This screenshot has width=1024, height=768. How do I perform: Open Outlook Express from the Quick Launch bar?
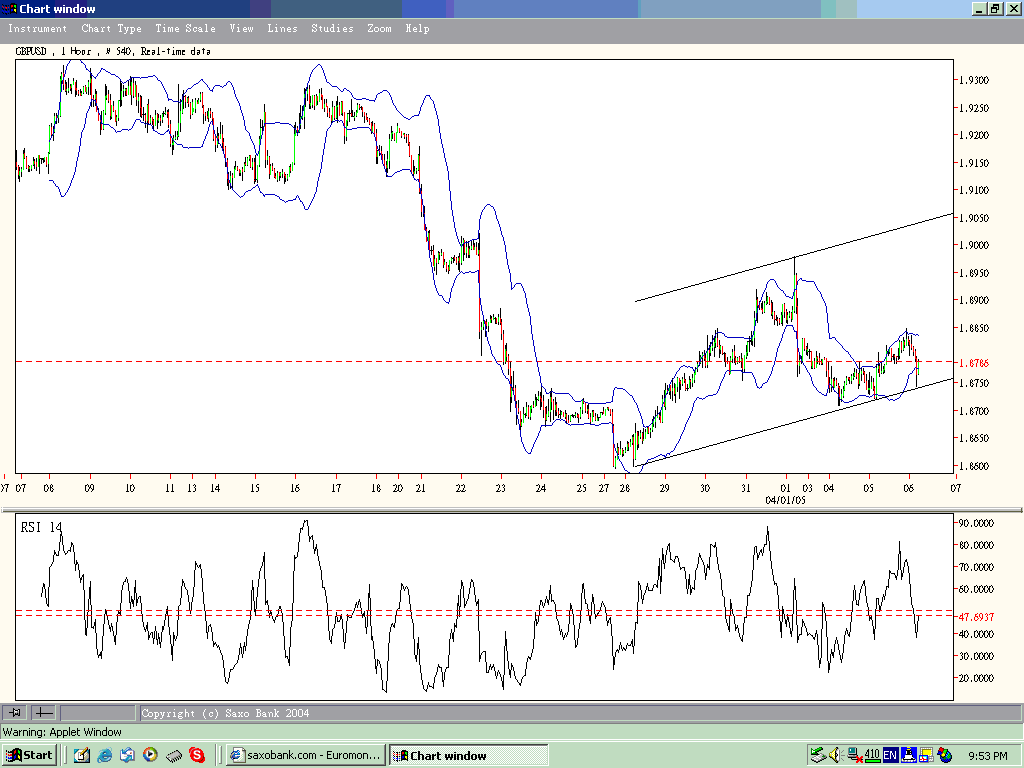127,756
